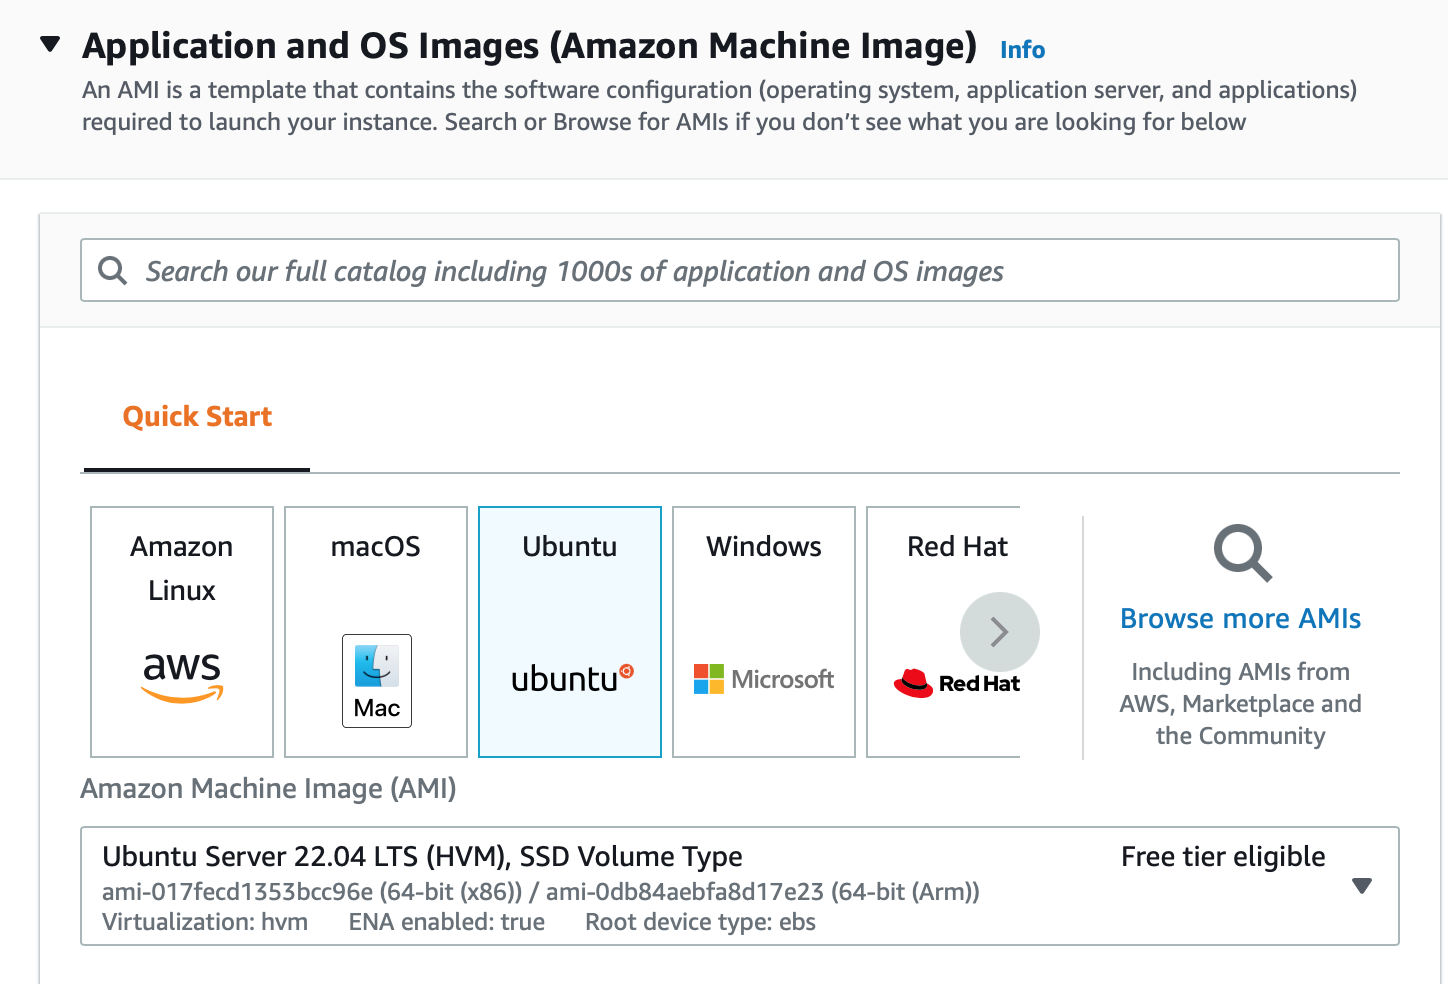Click the AMI catalog search field
The height and width of the screenshot is (984, 1448).
(x=740, y=270)
